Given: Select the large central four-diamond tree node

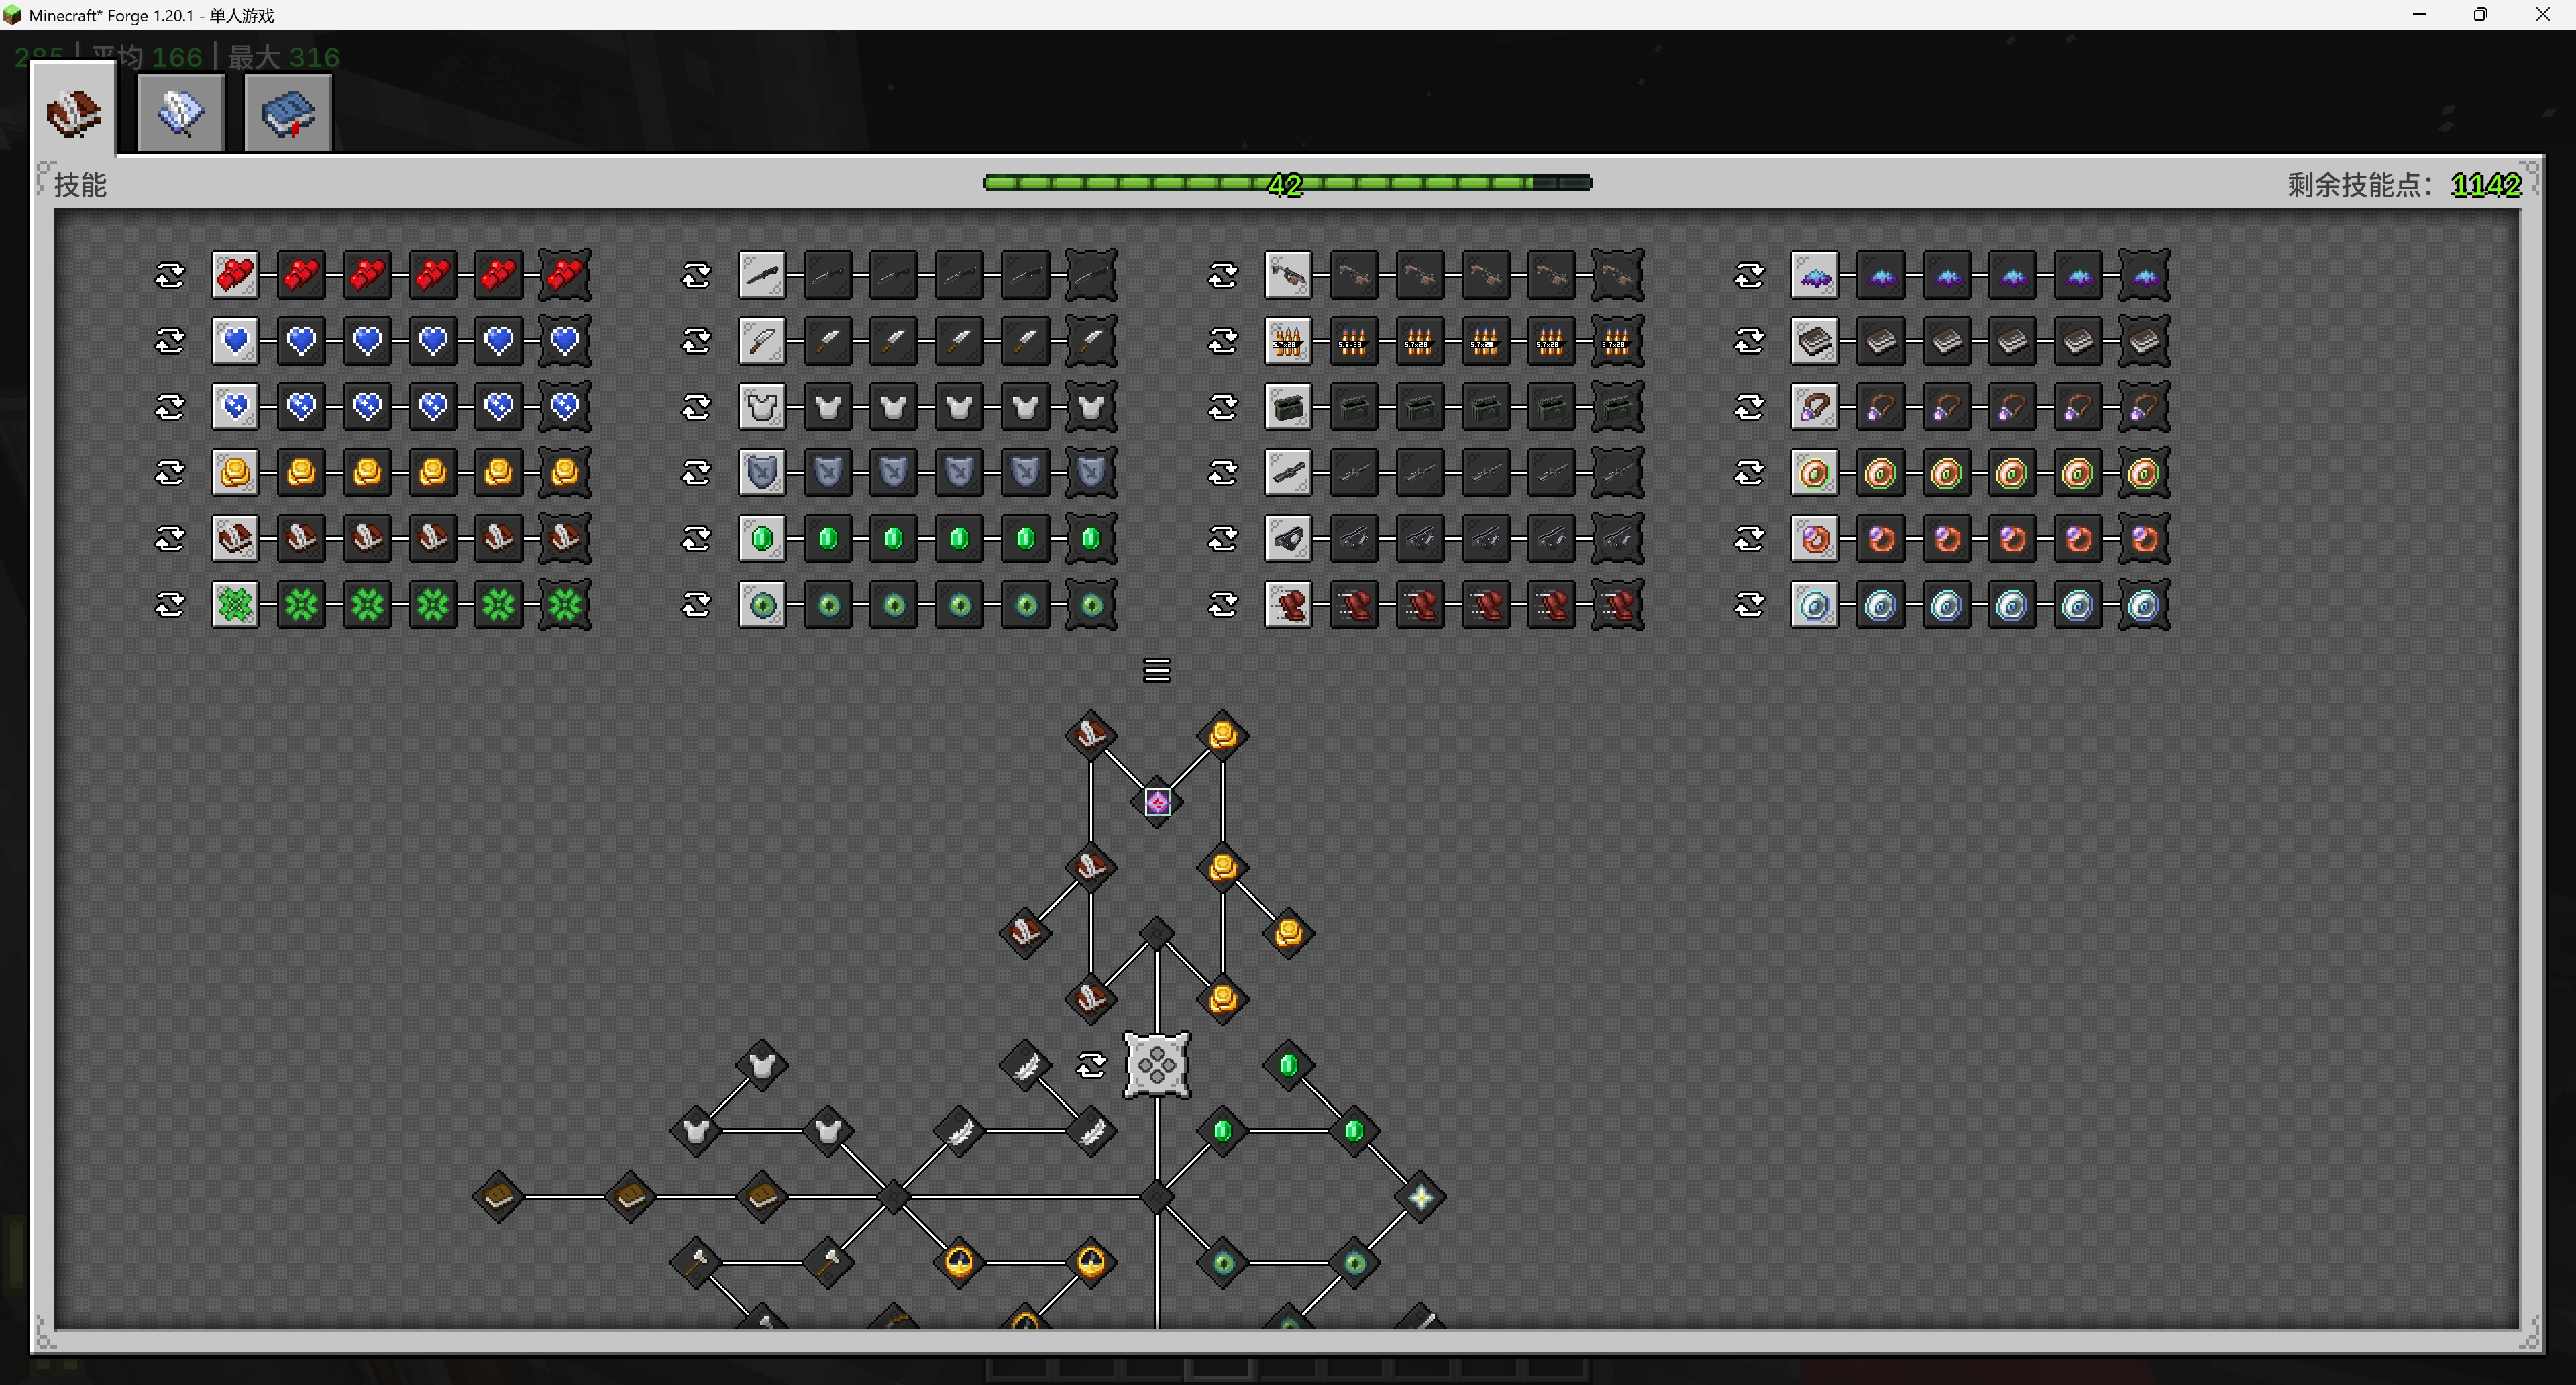Looking at the screenshot, I should coord(1157,1065).
